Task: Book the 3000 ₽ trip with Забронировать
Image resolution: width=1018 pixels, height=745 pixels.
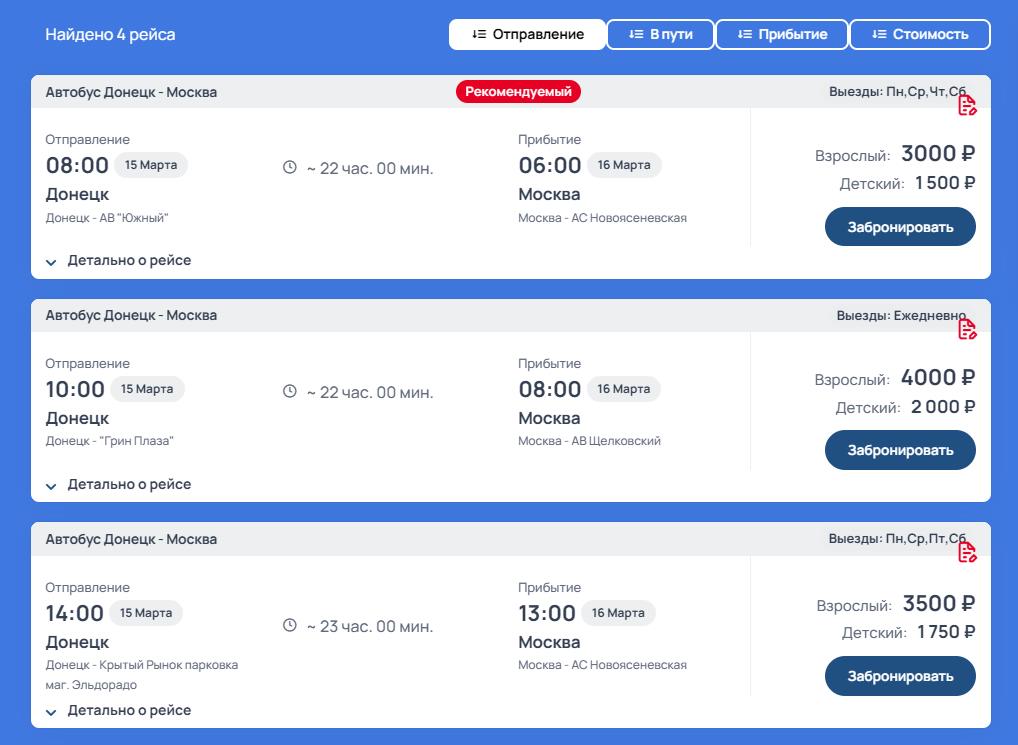Action: coord(900,227)
